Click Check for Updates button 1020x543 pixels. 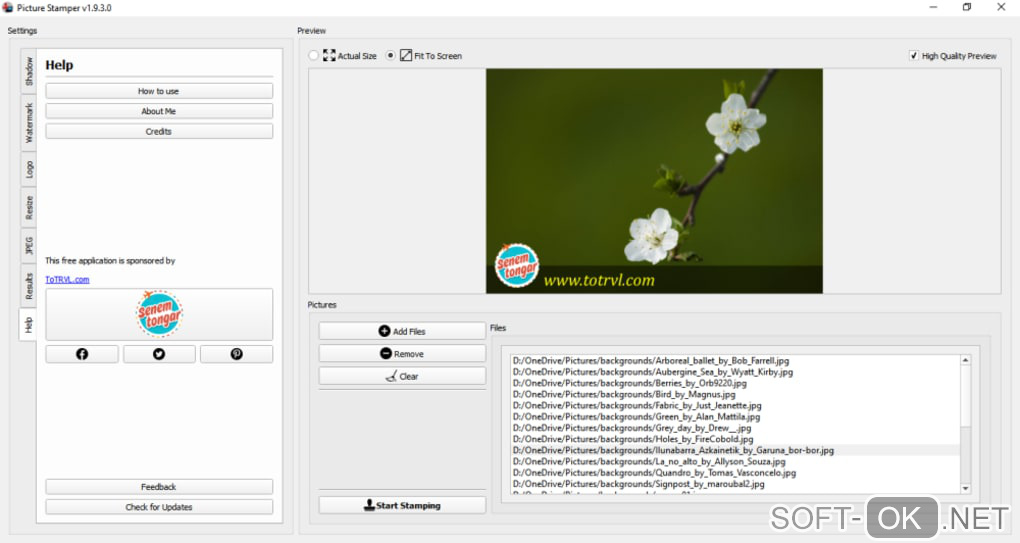[159, 507]
